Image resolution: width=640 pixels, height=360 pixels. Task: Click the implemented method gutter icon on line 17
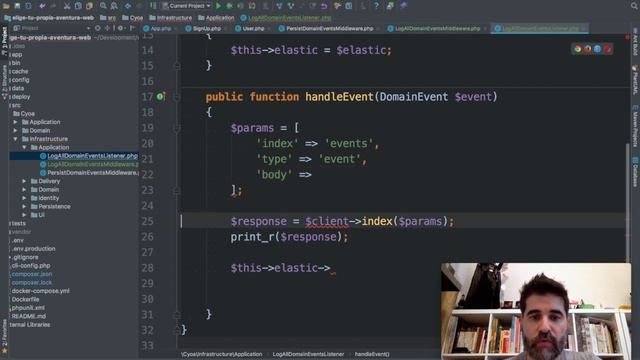(x=160, y=97)
